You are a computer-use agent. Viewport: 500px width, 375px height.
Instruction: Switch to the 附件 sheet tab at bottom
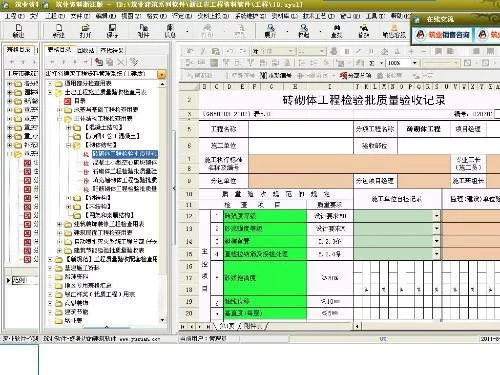click(x=252, y=326)
